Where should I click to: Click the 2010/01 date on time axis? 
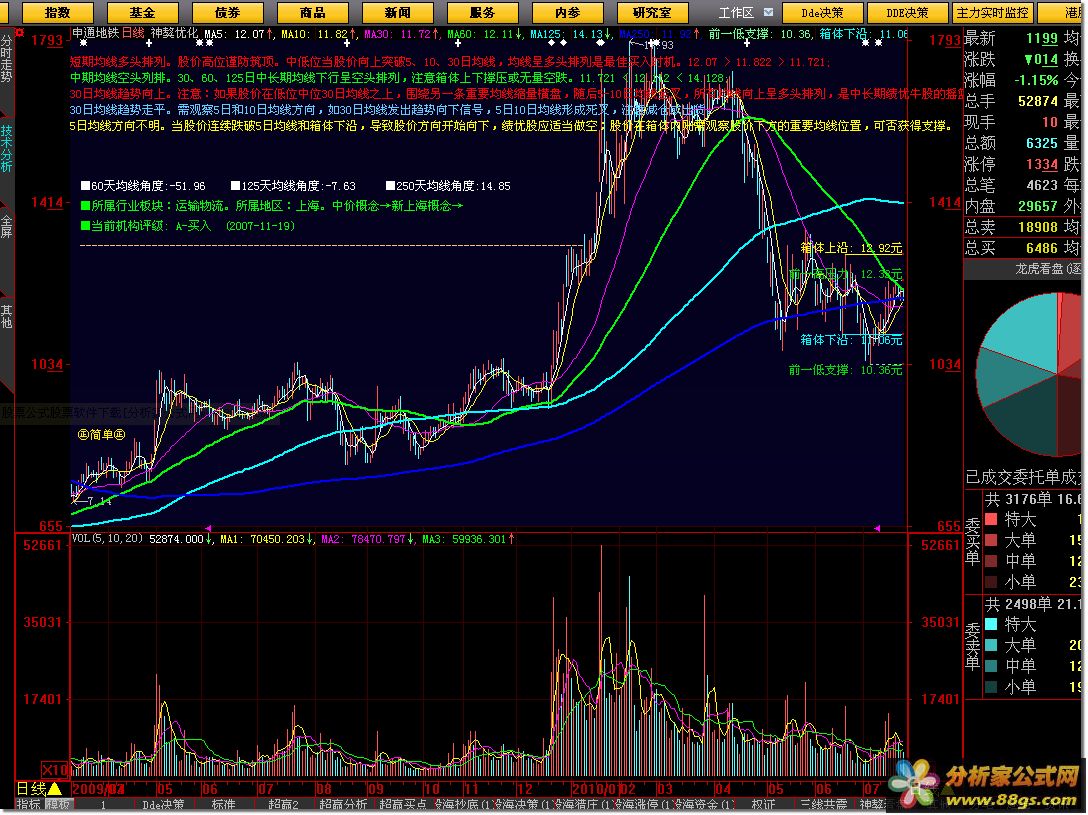pos(594,789)
